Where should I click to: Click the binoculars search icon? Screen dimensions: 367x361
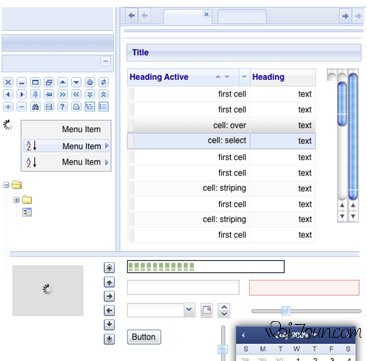[x=35, y=107]
